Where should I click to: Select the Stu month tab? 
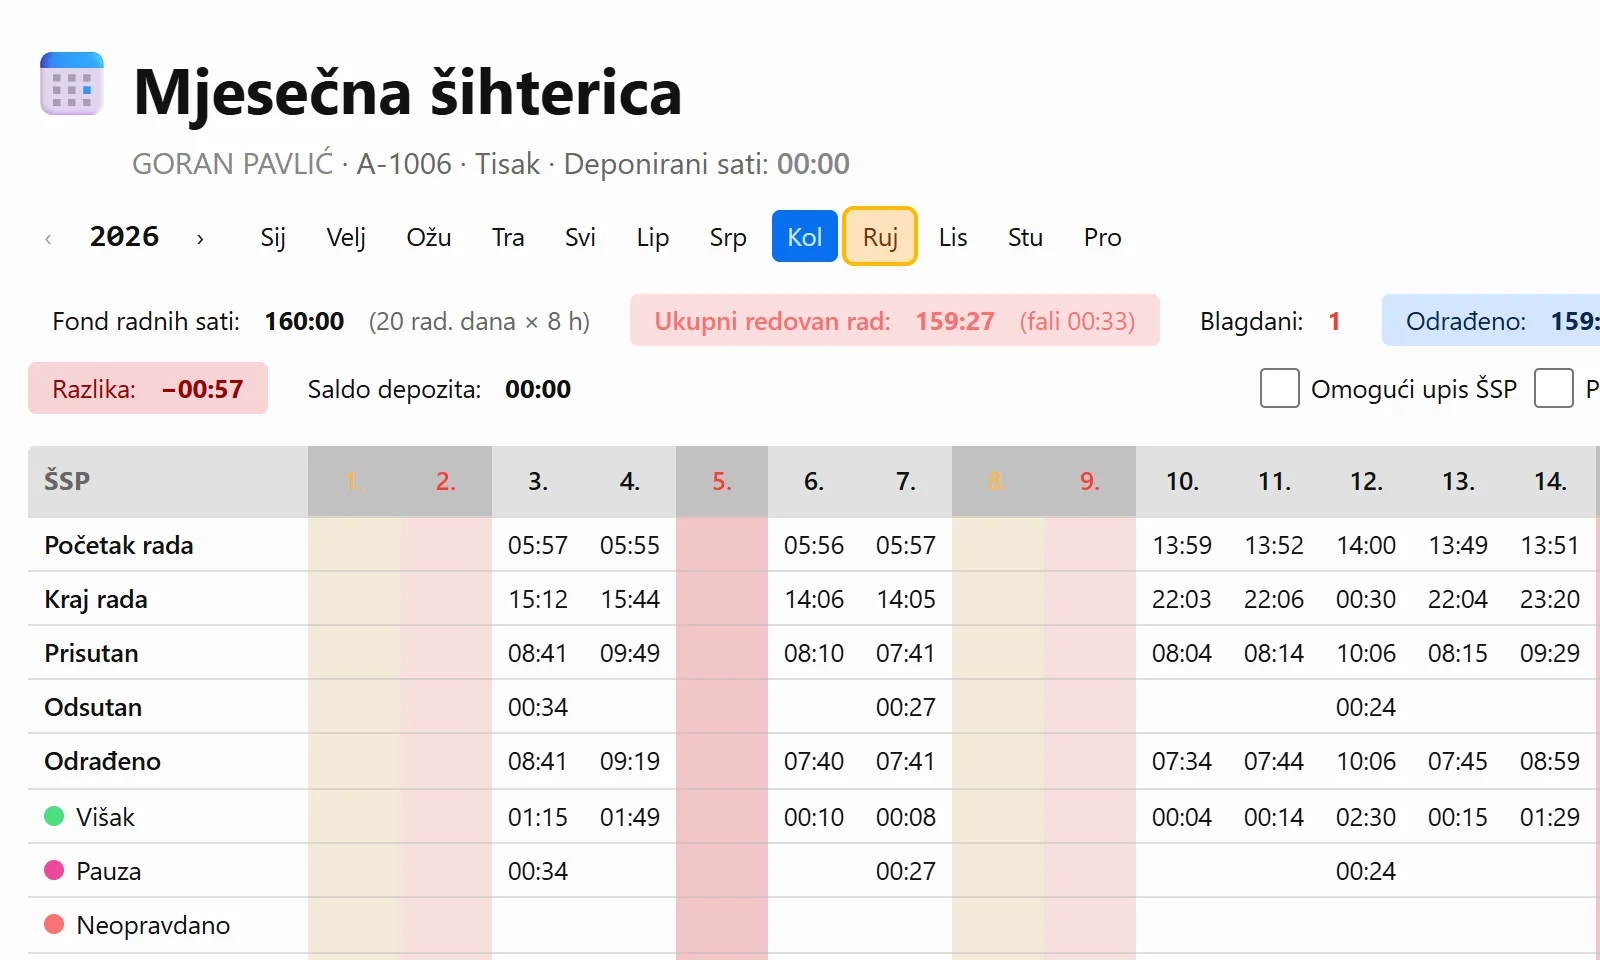(1025, 237)
